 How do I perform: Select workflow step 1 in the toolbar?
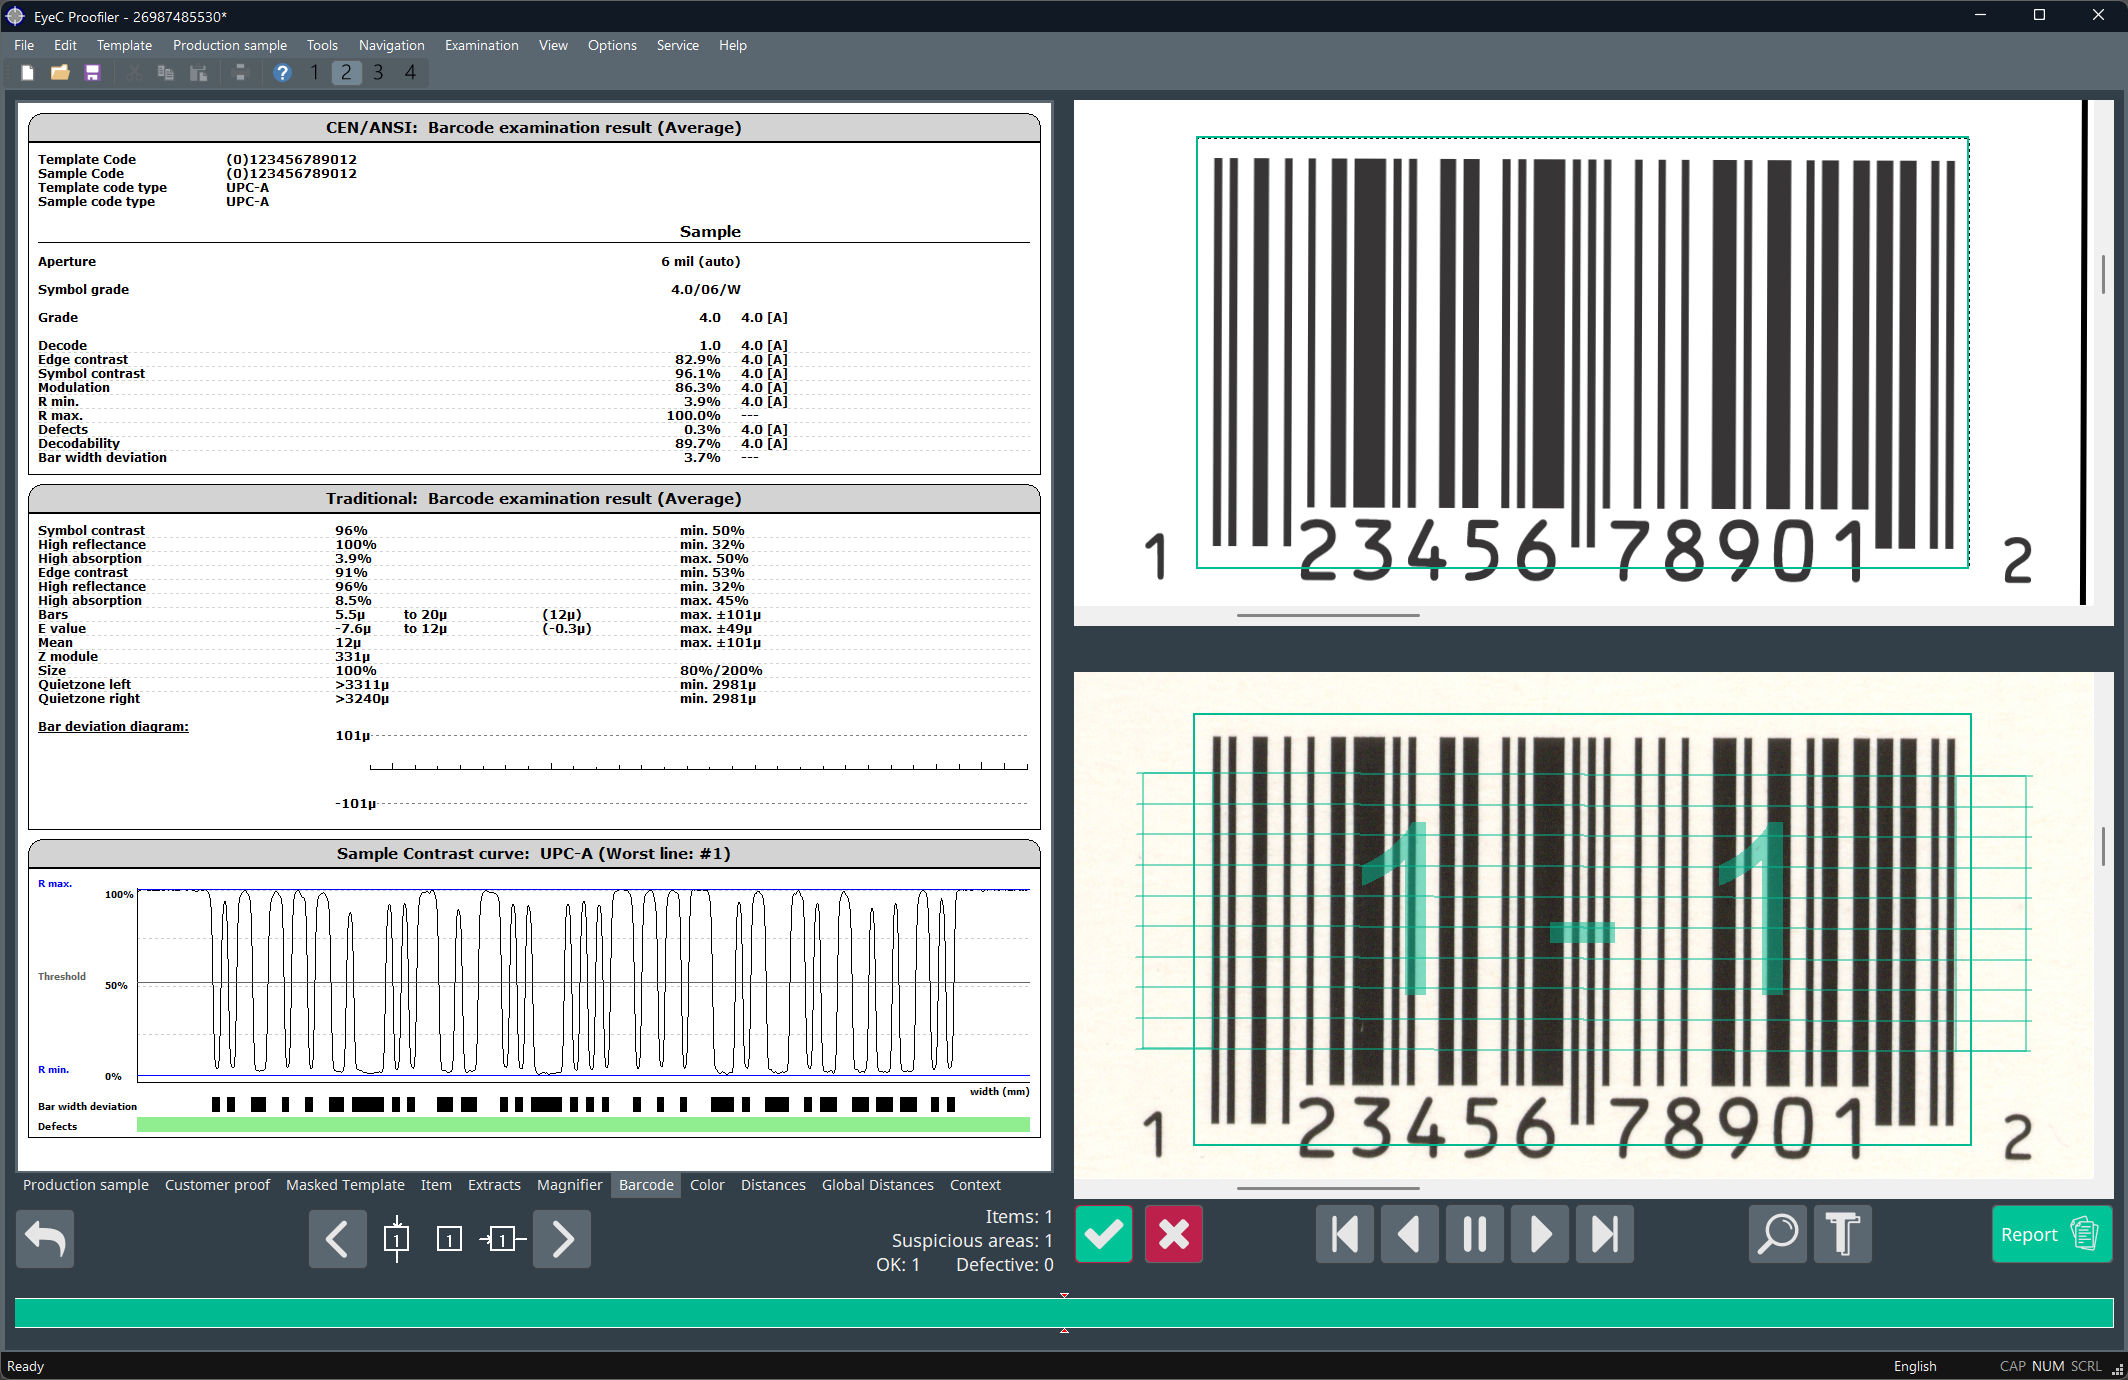tap(314, 72)
